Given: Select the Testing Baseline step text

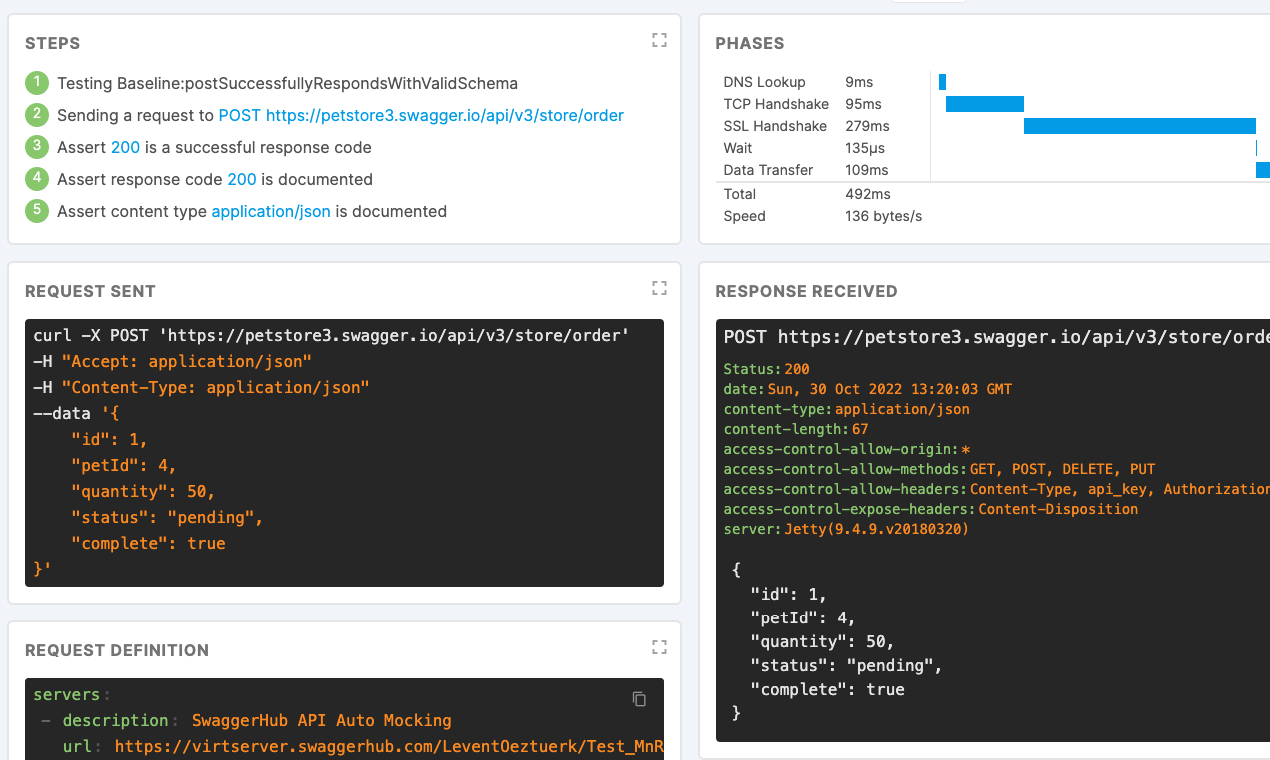Looking at the screenshot, I should [287, 84].
